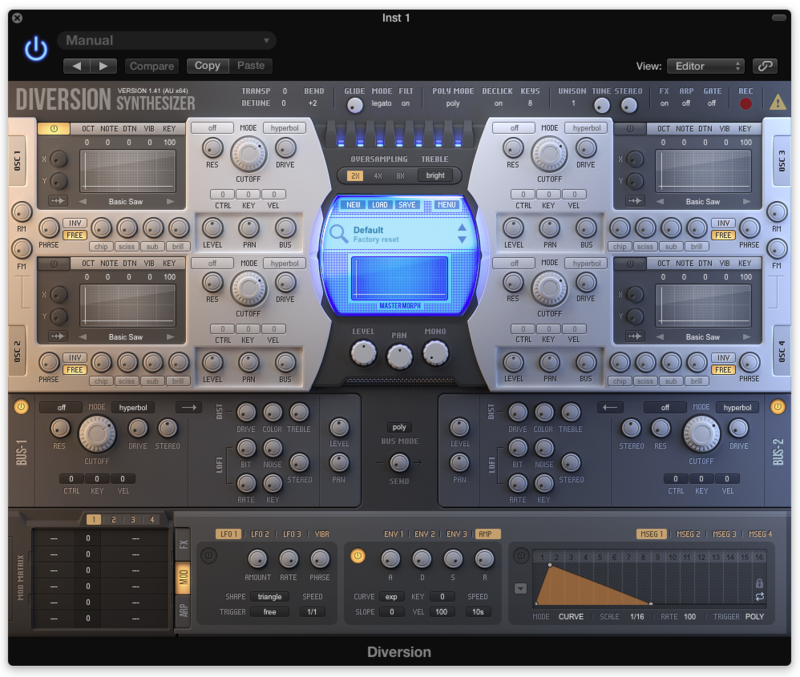This screenshot has width=800, height=677.
Task: Toggle OSC 2 power button
Action: click(x=54, y=263)
